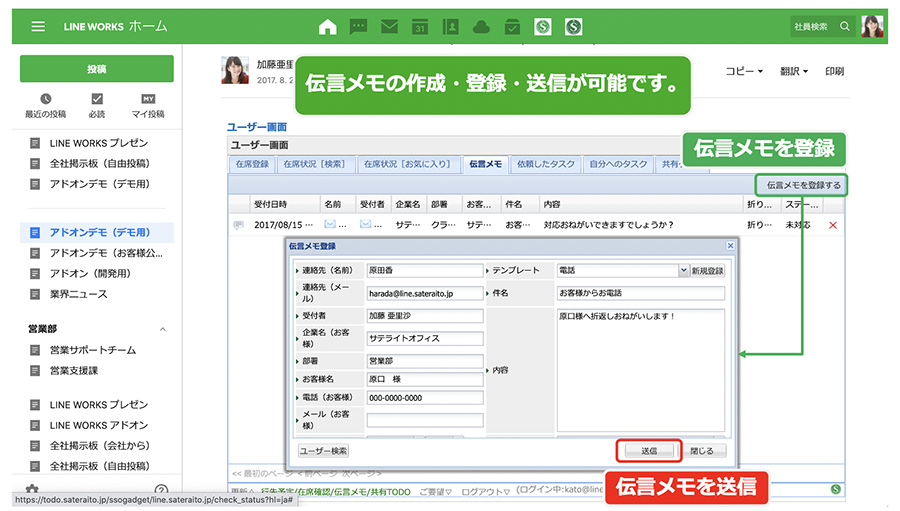Open the Drive cloud icon

click(481, 27)
